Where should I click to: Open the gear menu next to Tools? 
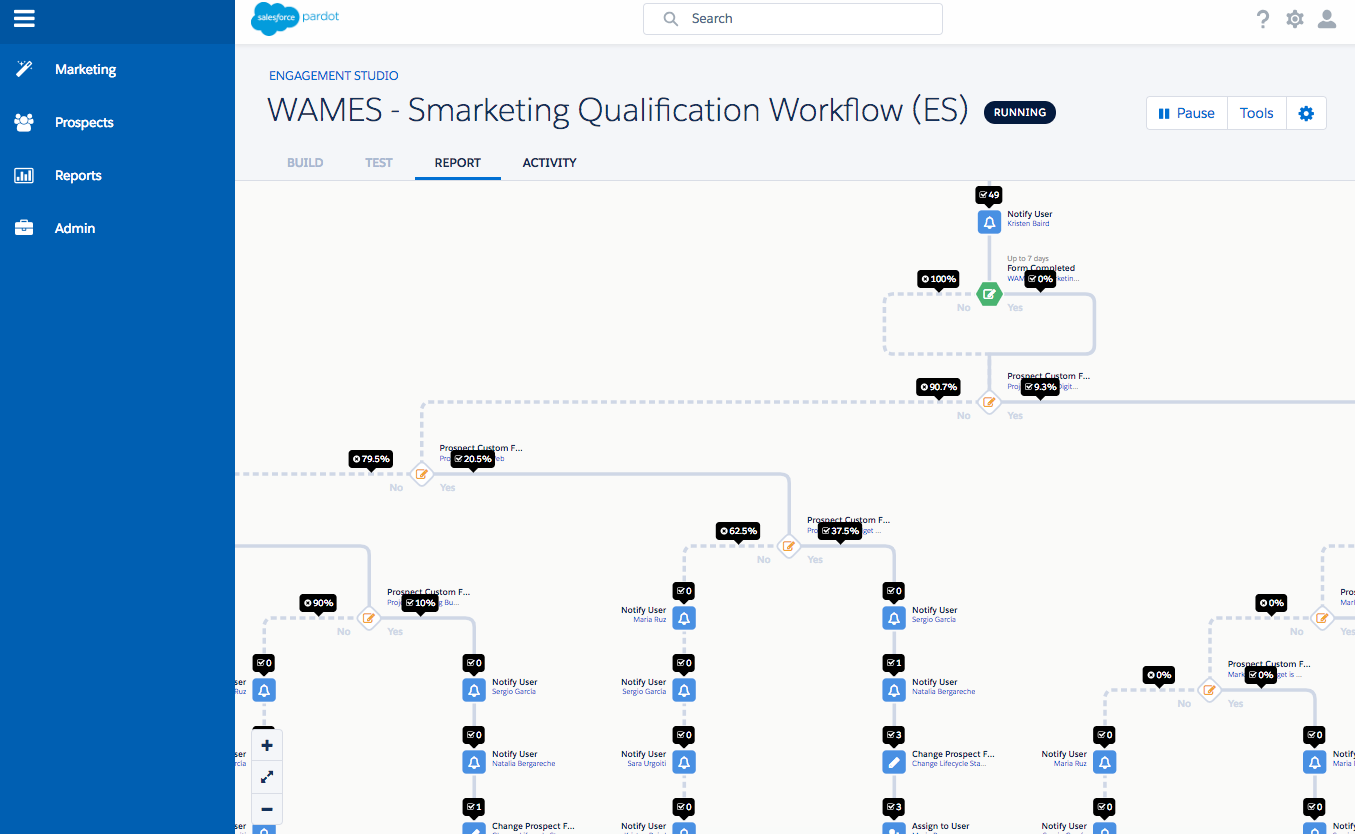pos(1306,113)
